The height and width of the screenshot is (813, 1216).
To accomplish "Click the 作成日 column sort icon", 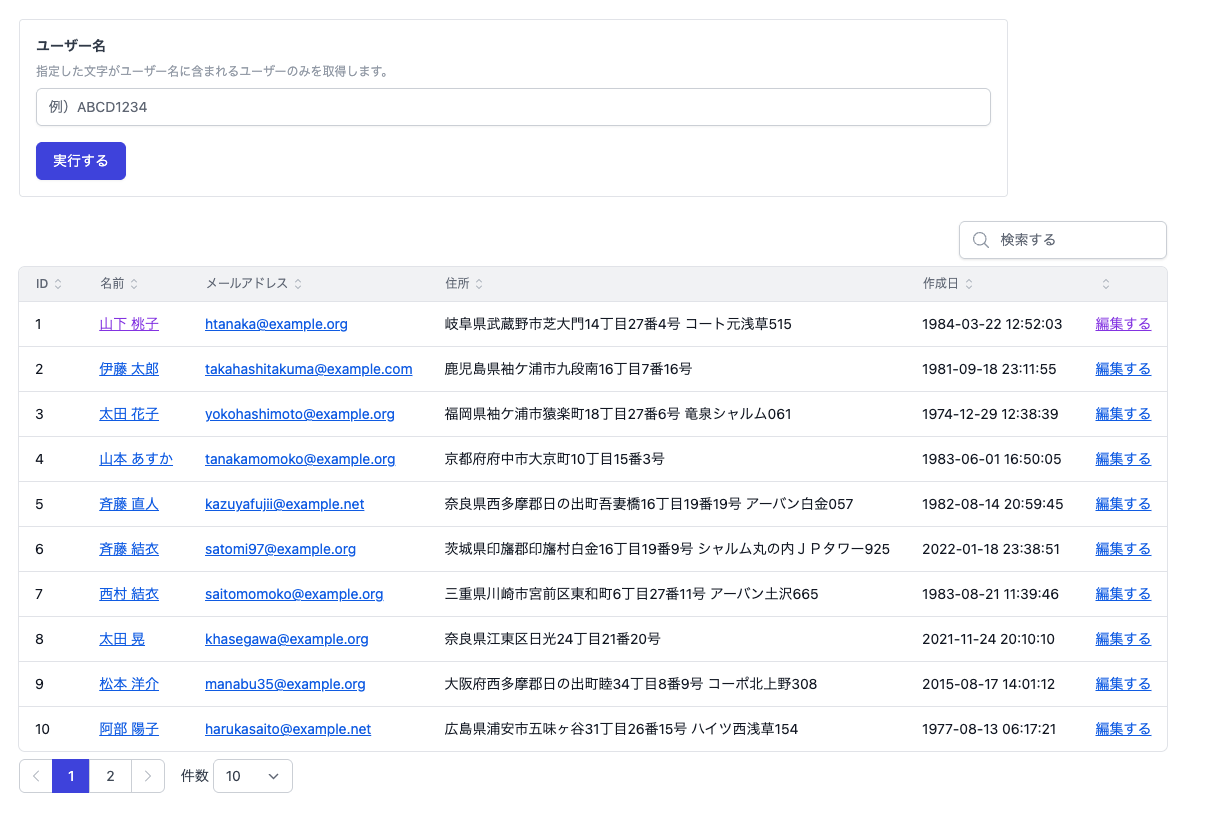I will click(x=969, y=284).
